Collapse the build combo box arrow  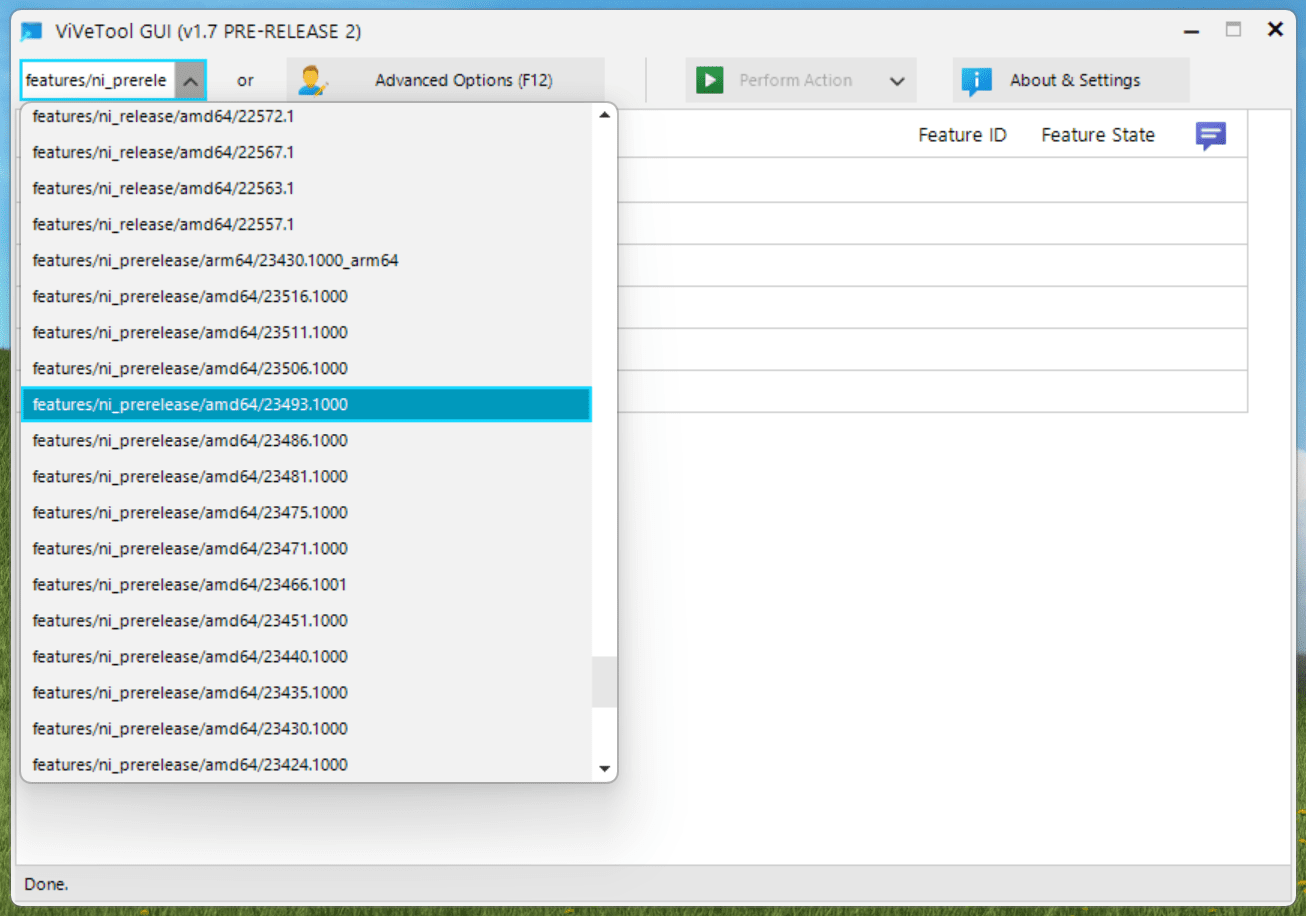[191, 81]
